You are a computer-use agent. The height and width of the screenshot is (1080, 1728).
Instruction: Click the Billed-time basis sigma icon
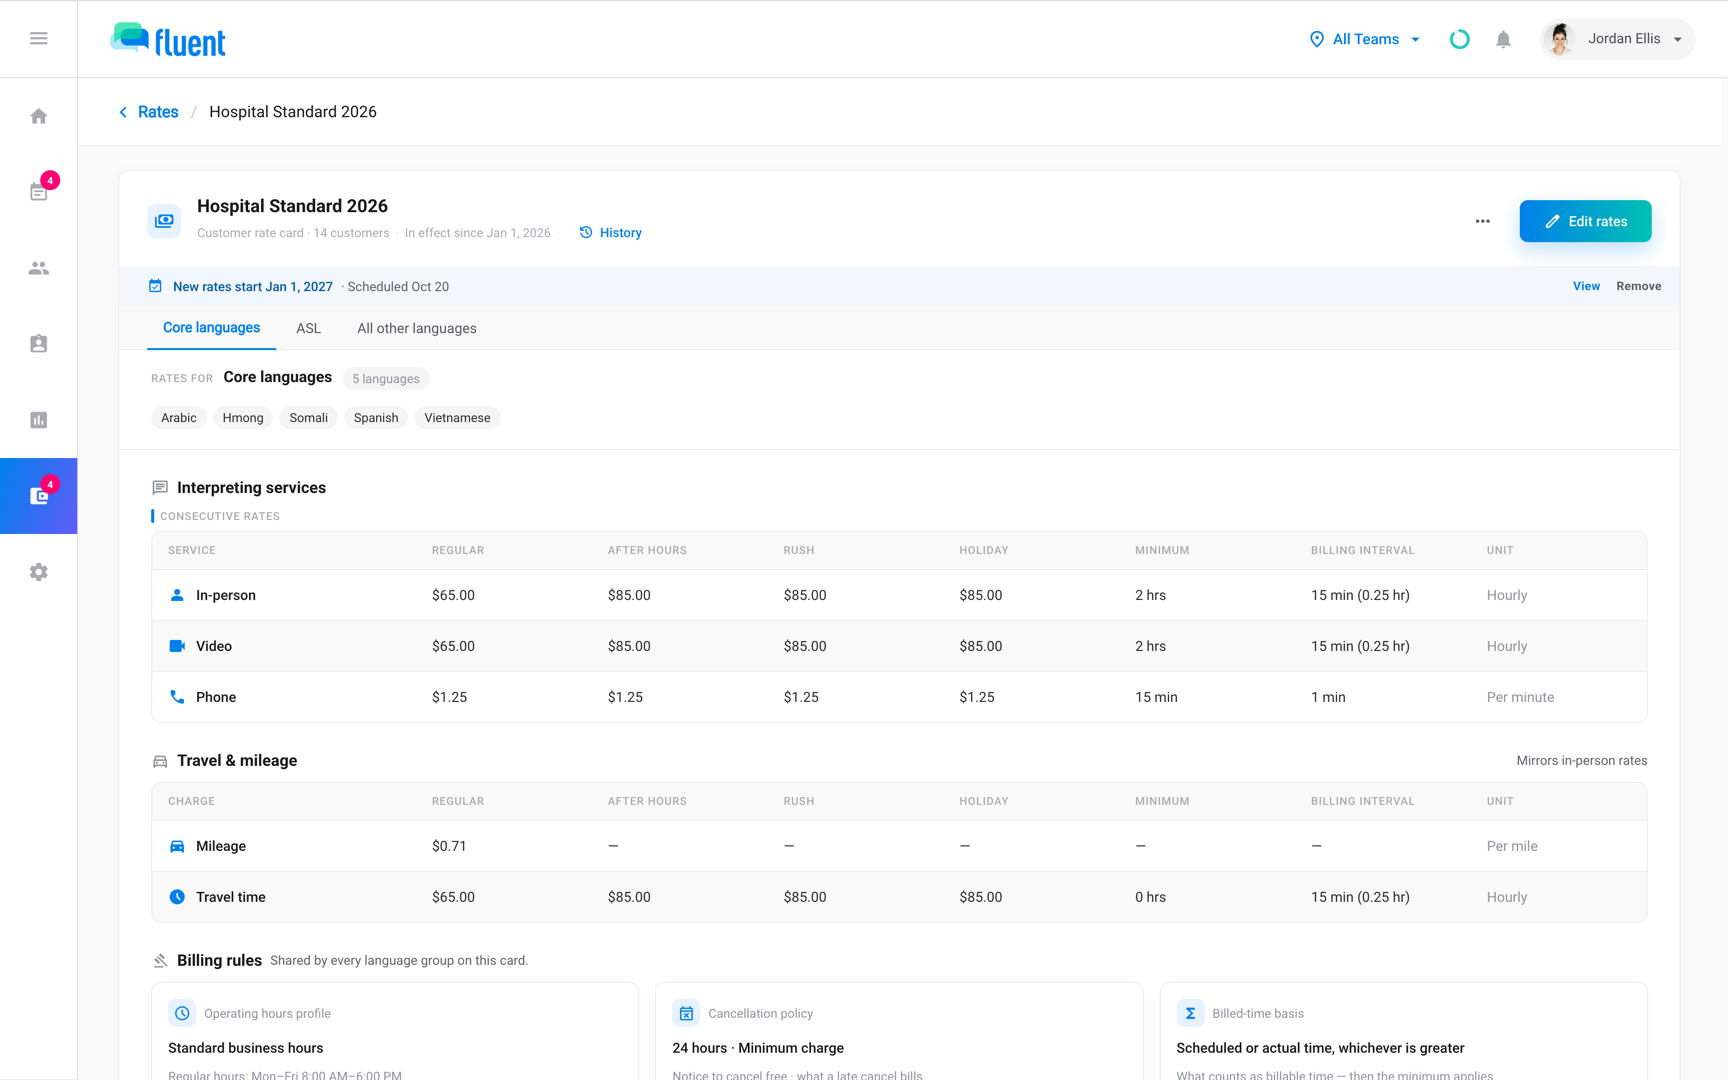tap(1190, 1013)
